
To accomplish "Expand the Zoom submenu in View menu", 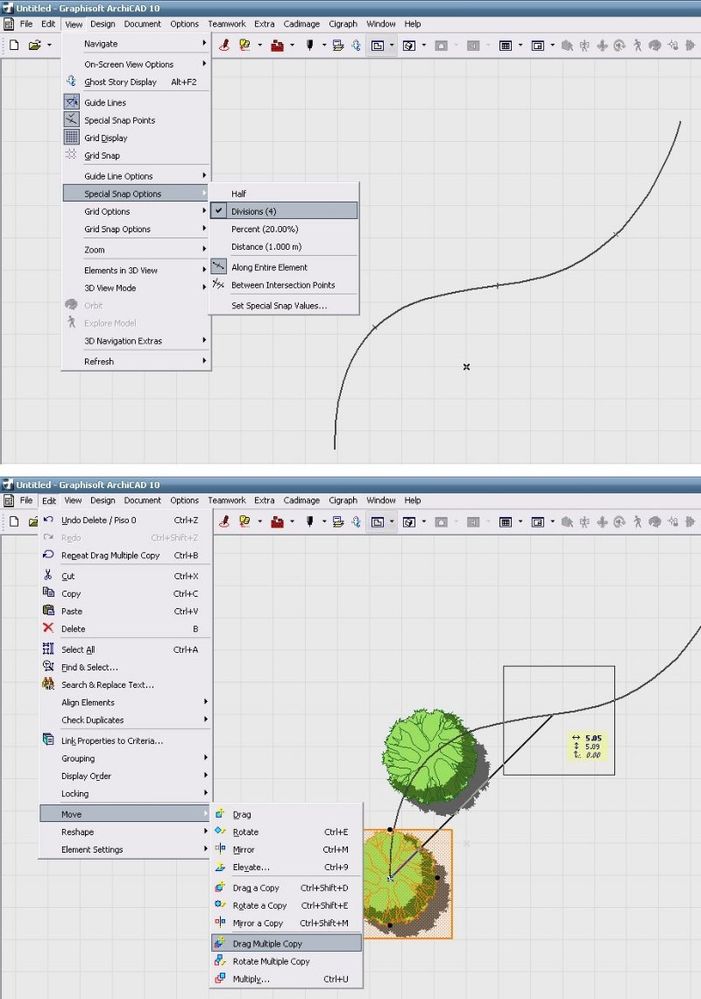I will pyautogui.click(x=136, y=250).
